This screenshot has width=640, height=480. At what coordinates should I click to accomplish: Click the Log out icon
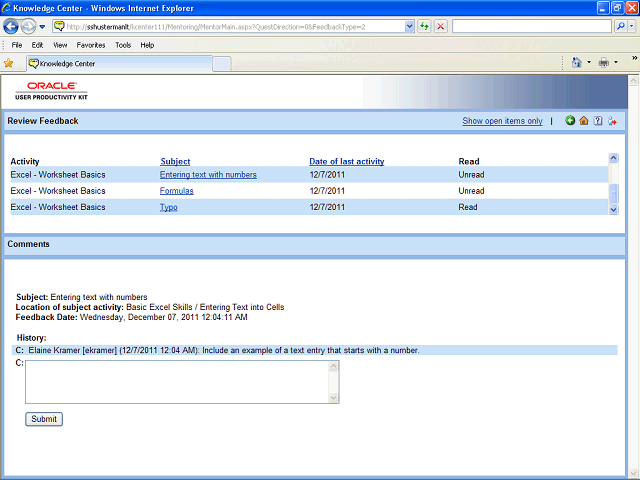pyautogui.click(x=612, y=121)
